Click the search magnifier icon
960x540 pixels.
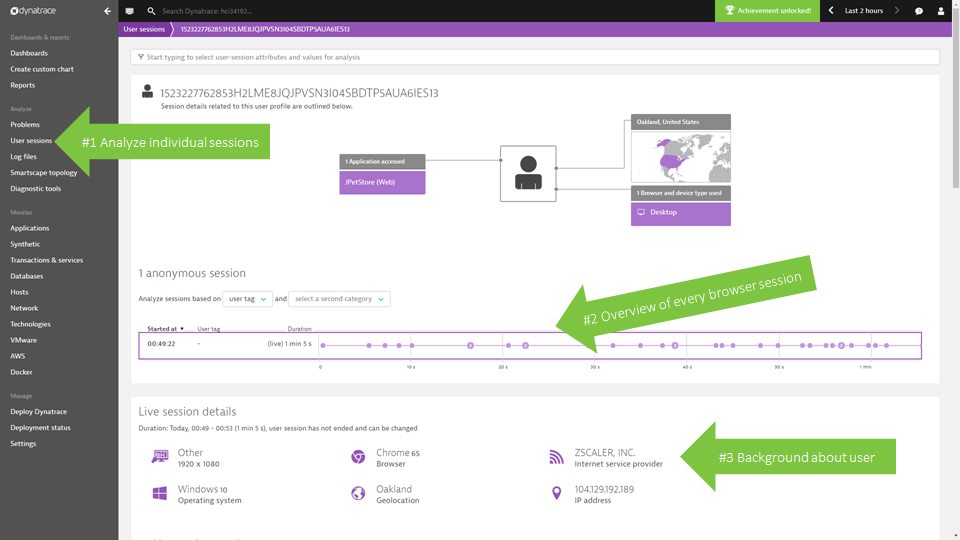pyautogui.click(x=151, y=11)
